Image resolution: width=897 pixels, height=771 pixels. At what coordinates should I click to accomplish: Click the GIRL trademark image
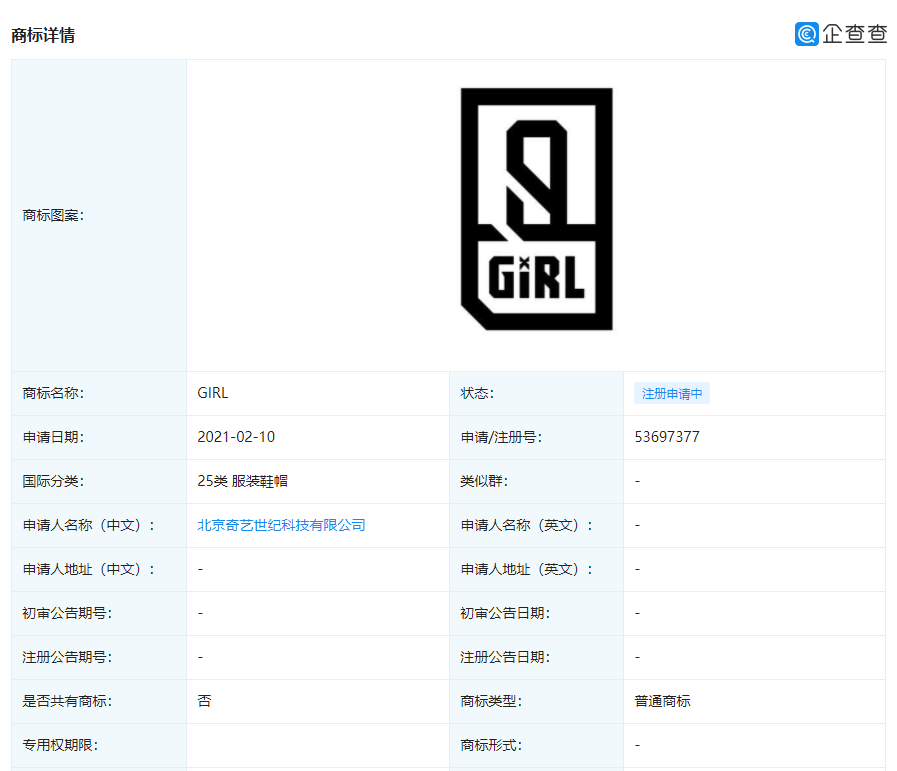(x=536, y=212)
